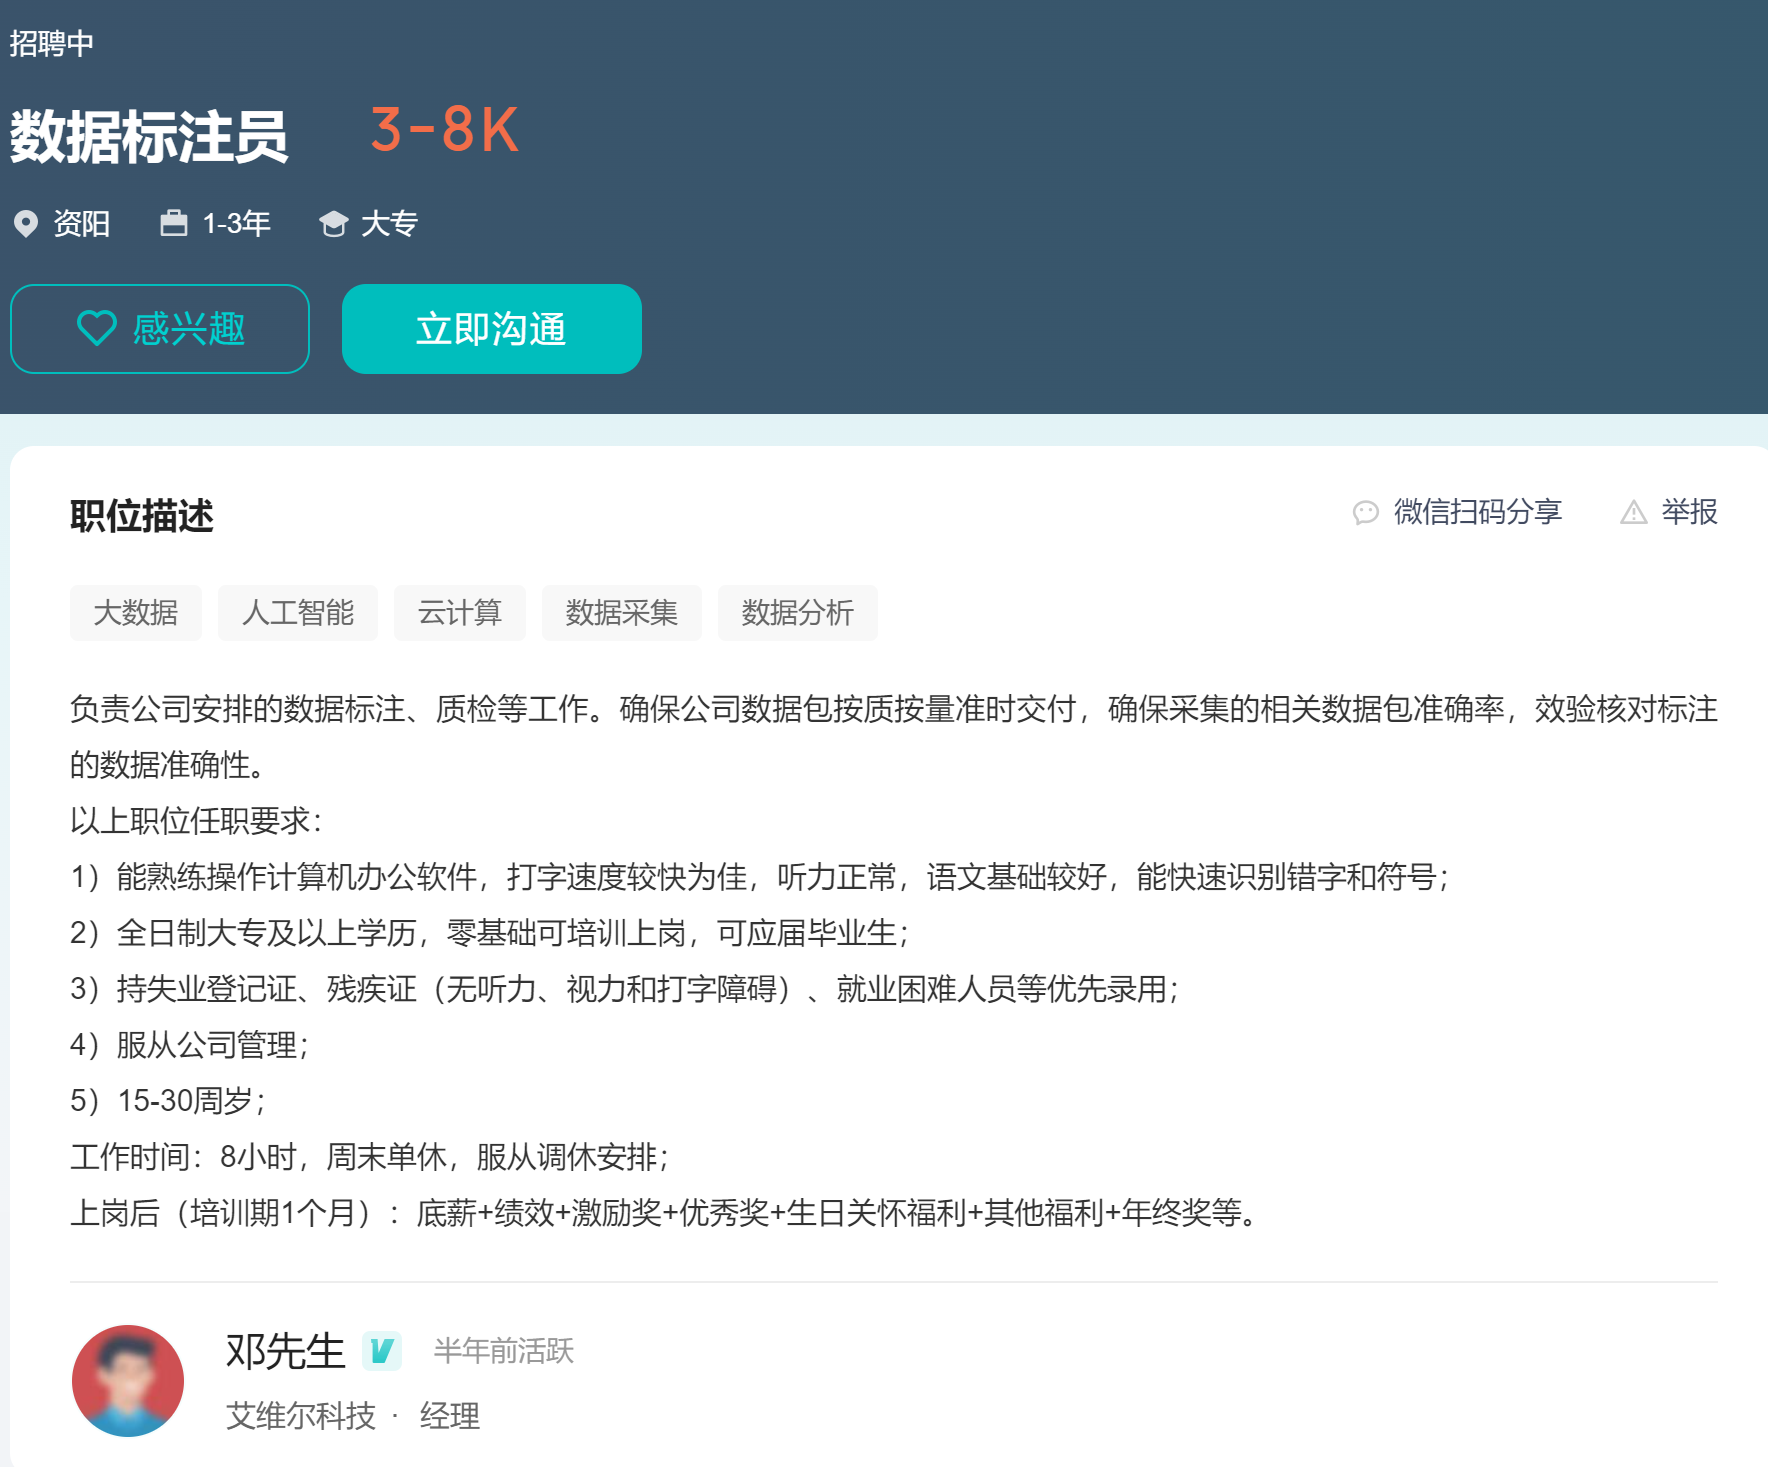
Task: Select the 数据采集 skill tag
Action: pos(621,613)
